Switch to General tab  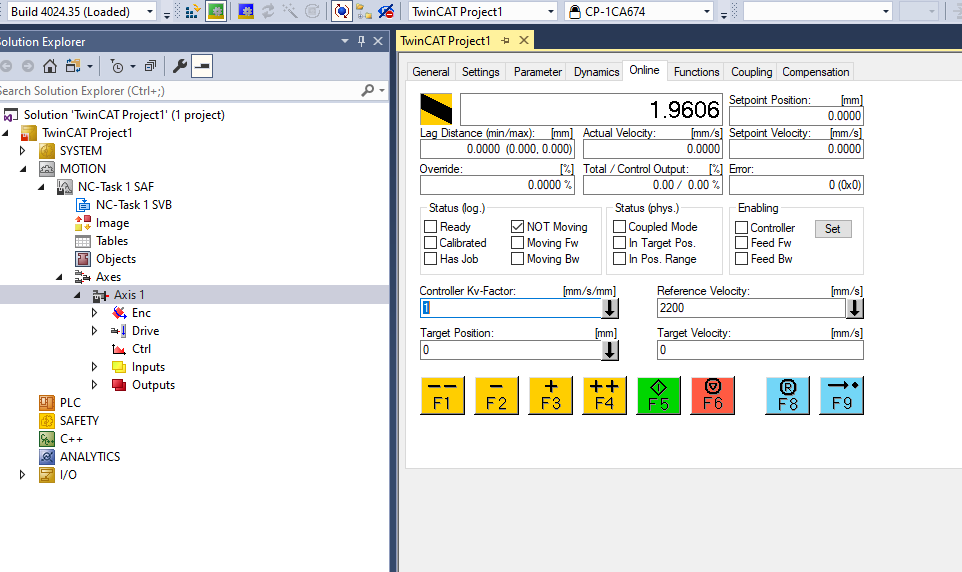431,72
